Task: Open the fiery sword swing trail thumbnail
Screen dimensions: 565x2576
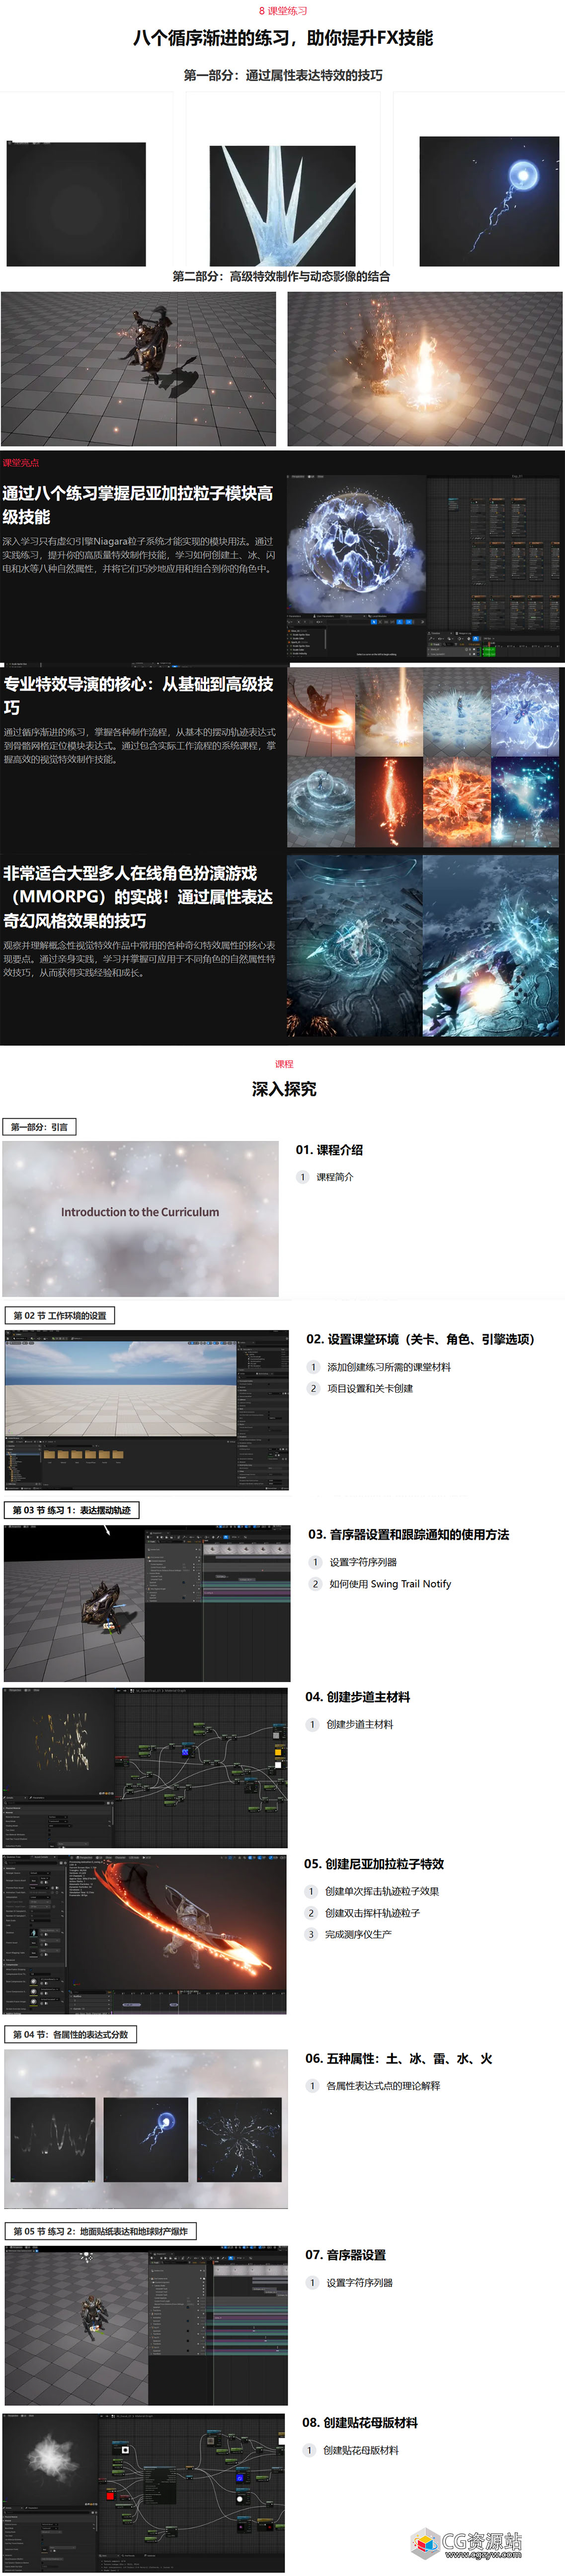Action: point(145,1934)
